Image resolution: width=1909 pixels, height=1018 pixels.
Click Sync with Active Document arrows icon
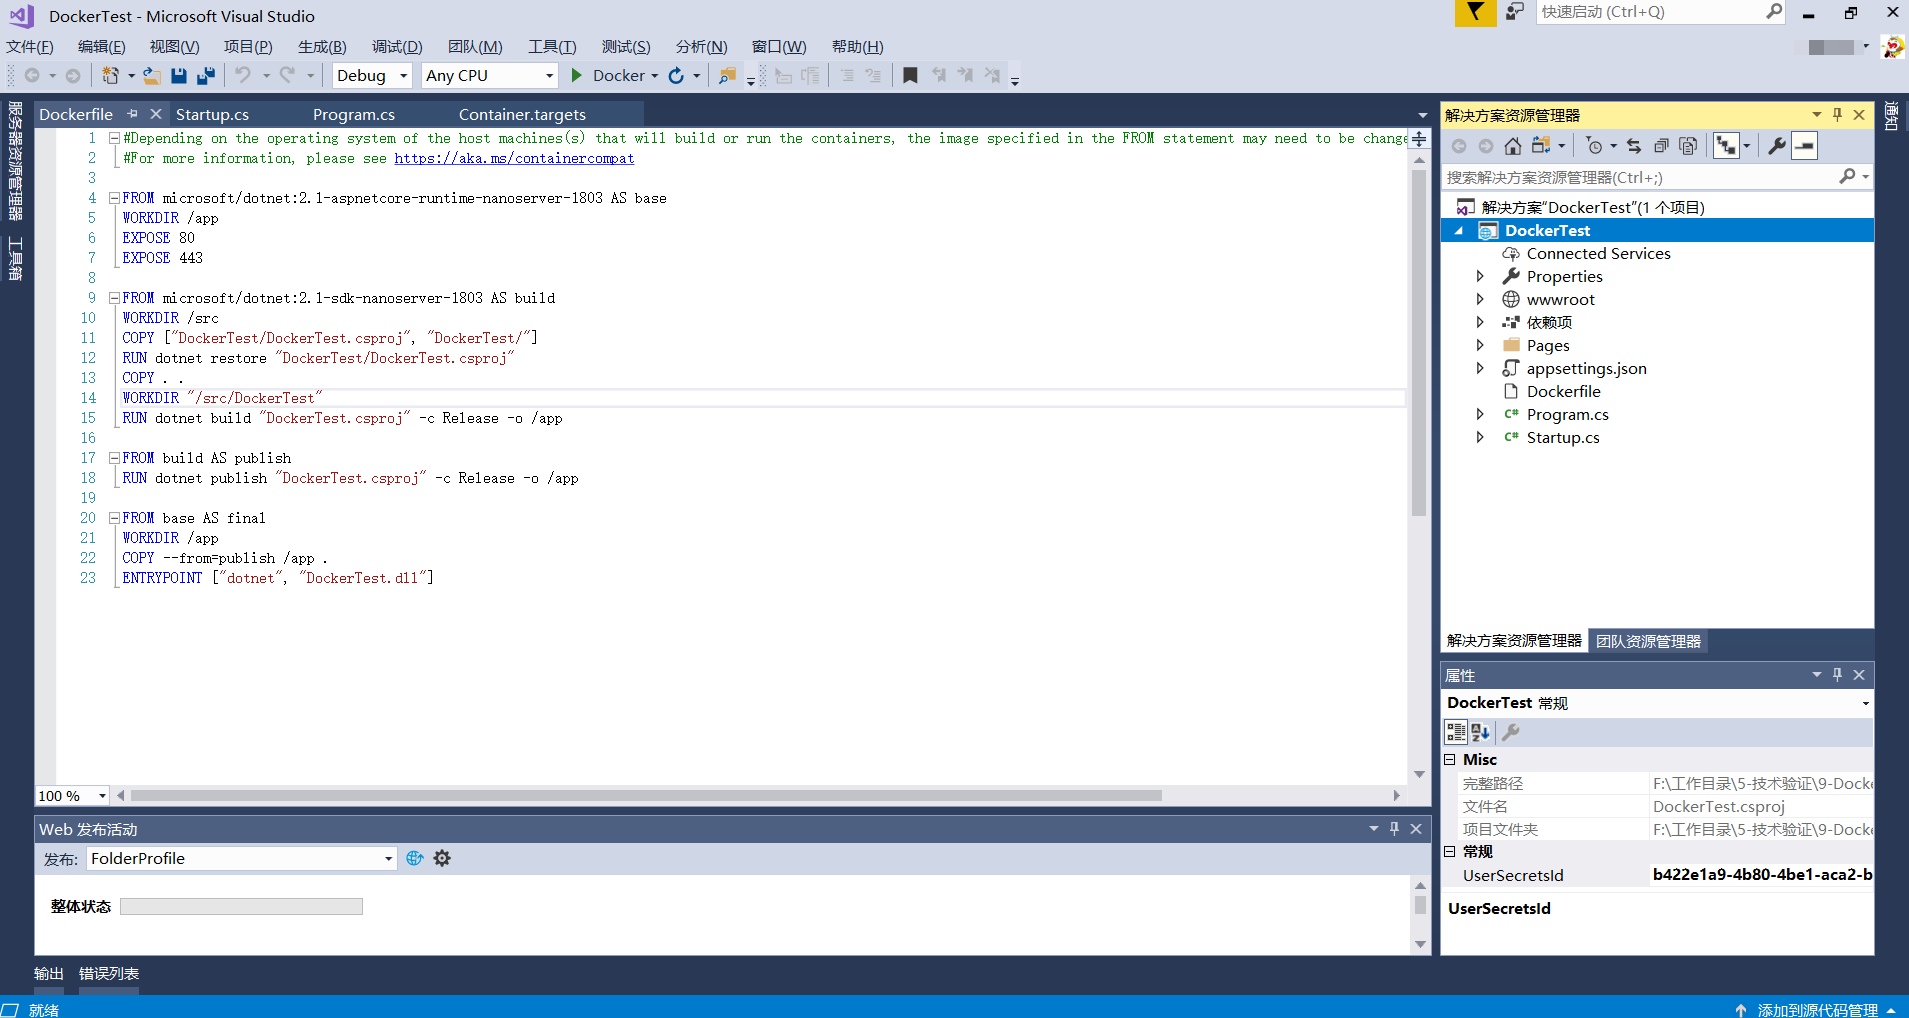[x=1634, y=146]
